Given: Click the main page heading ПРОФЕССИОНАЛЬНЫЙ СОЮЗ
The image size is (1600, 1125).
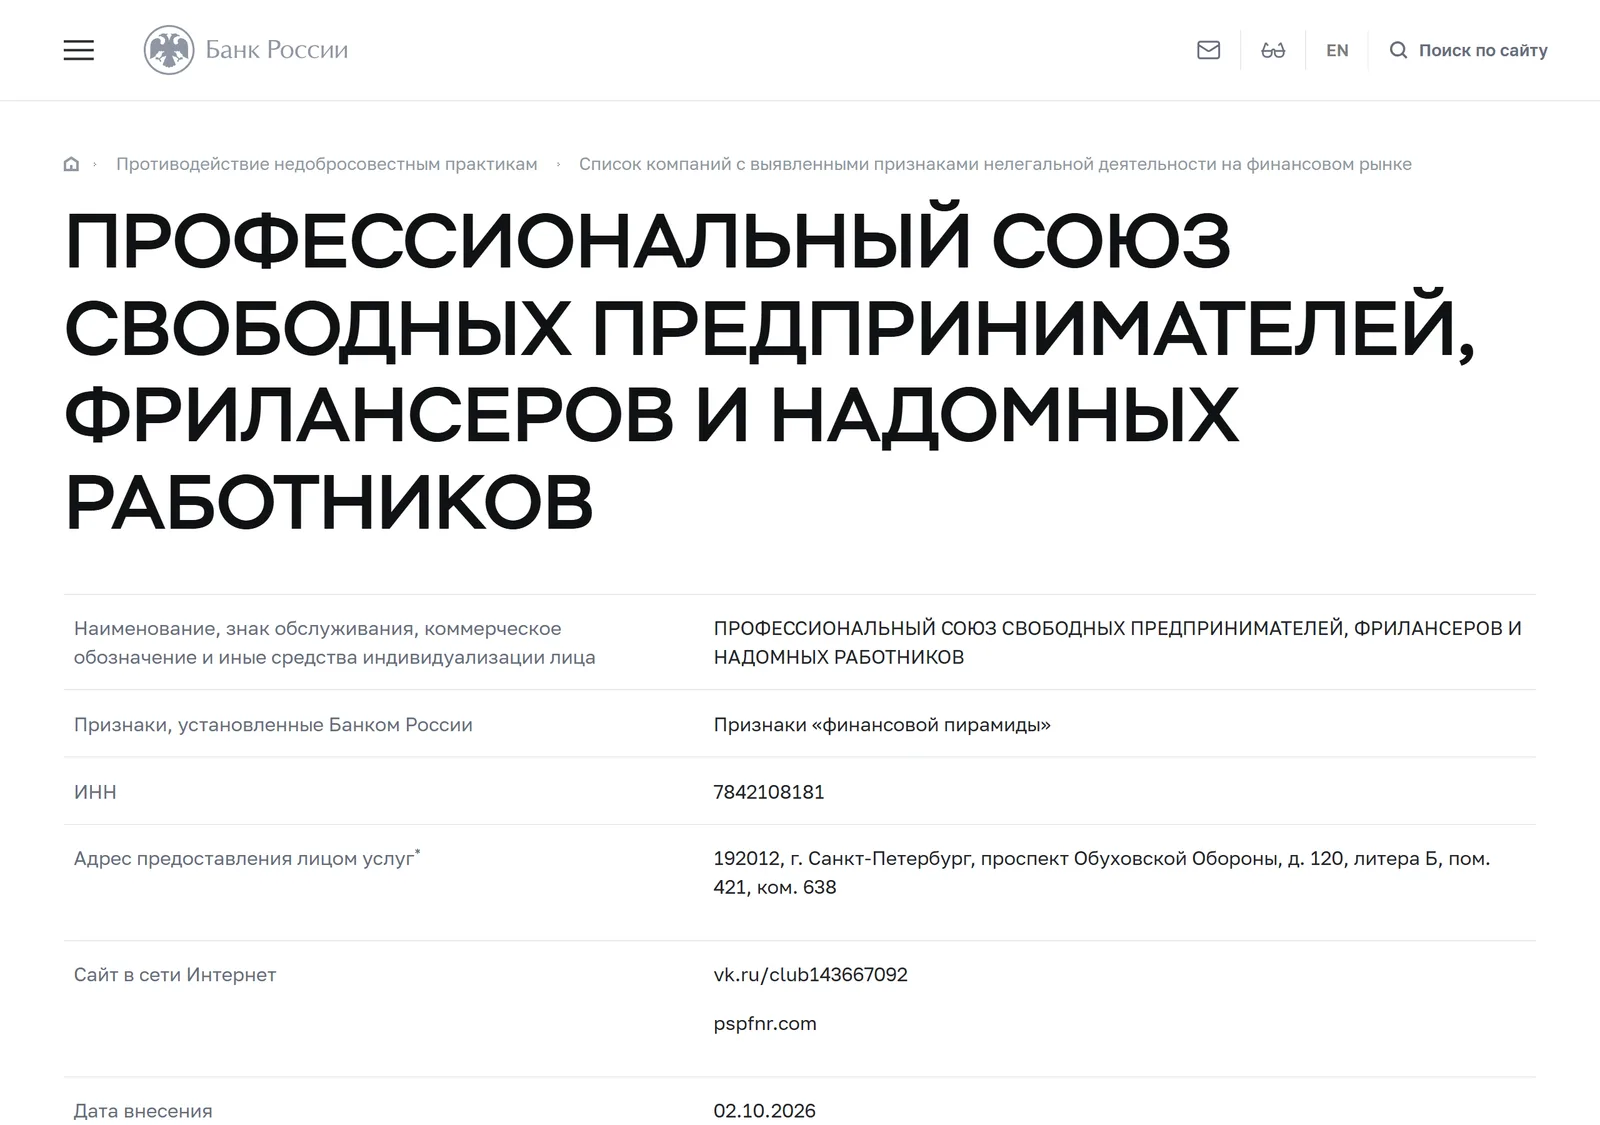Looking at the screenshot, I should tap(770, 370).
